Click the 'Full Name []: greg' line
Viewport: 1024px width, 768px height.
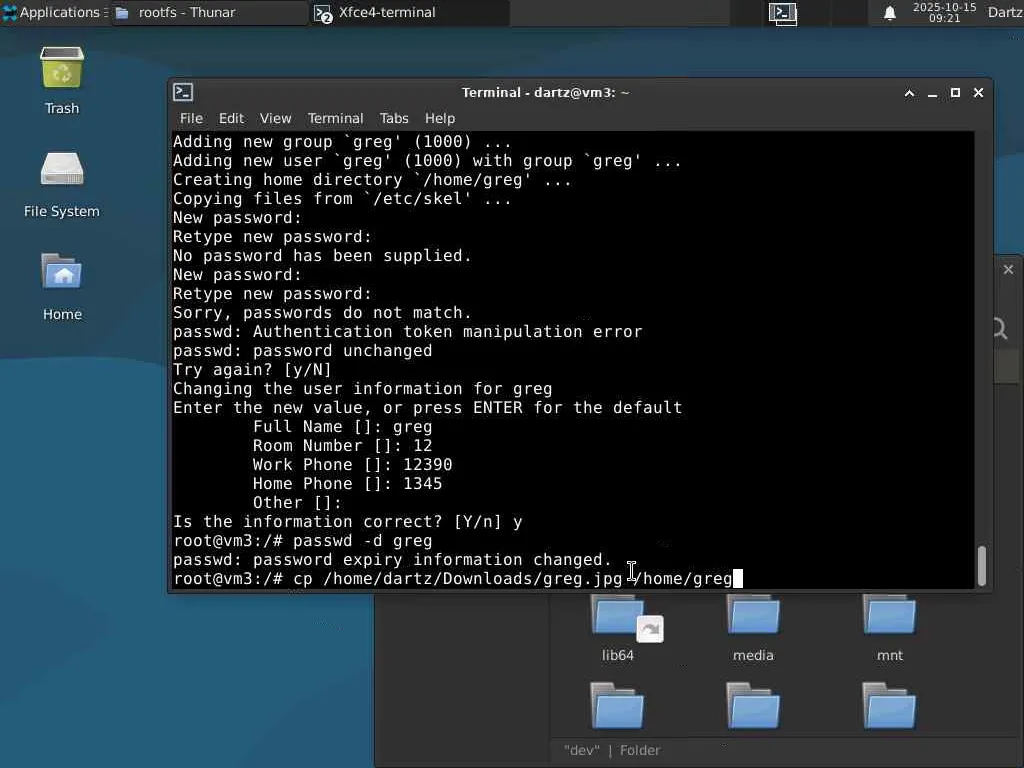(x=343, y=426)
